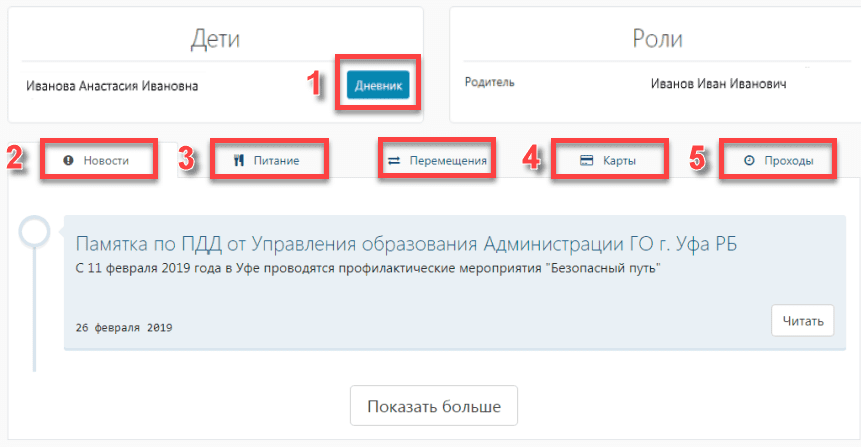This screenshot has height=447, width=861.
Task: Click the fork-and-knife icon beside Питание
Action: 239,160
